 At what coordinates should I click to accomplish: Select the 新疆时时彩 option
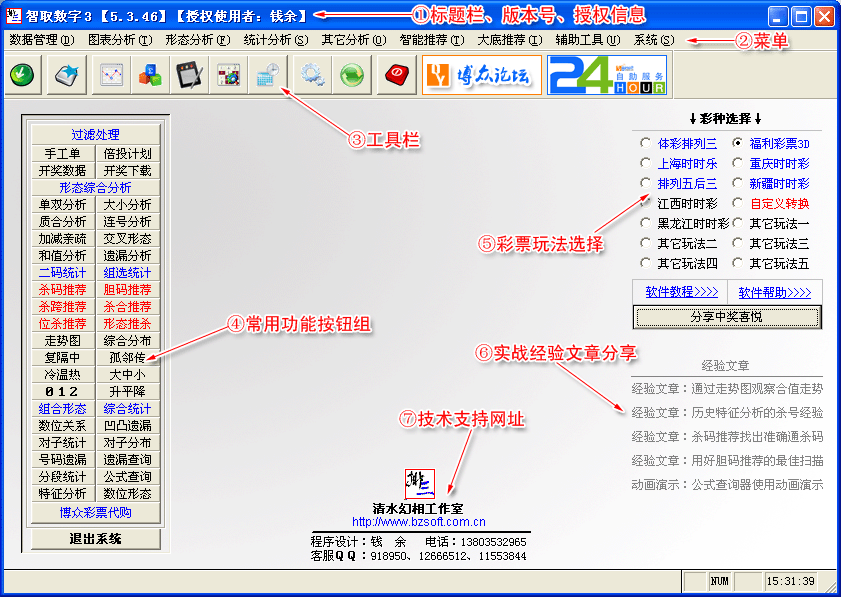pyautogui.click(x=771, y=183)
